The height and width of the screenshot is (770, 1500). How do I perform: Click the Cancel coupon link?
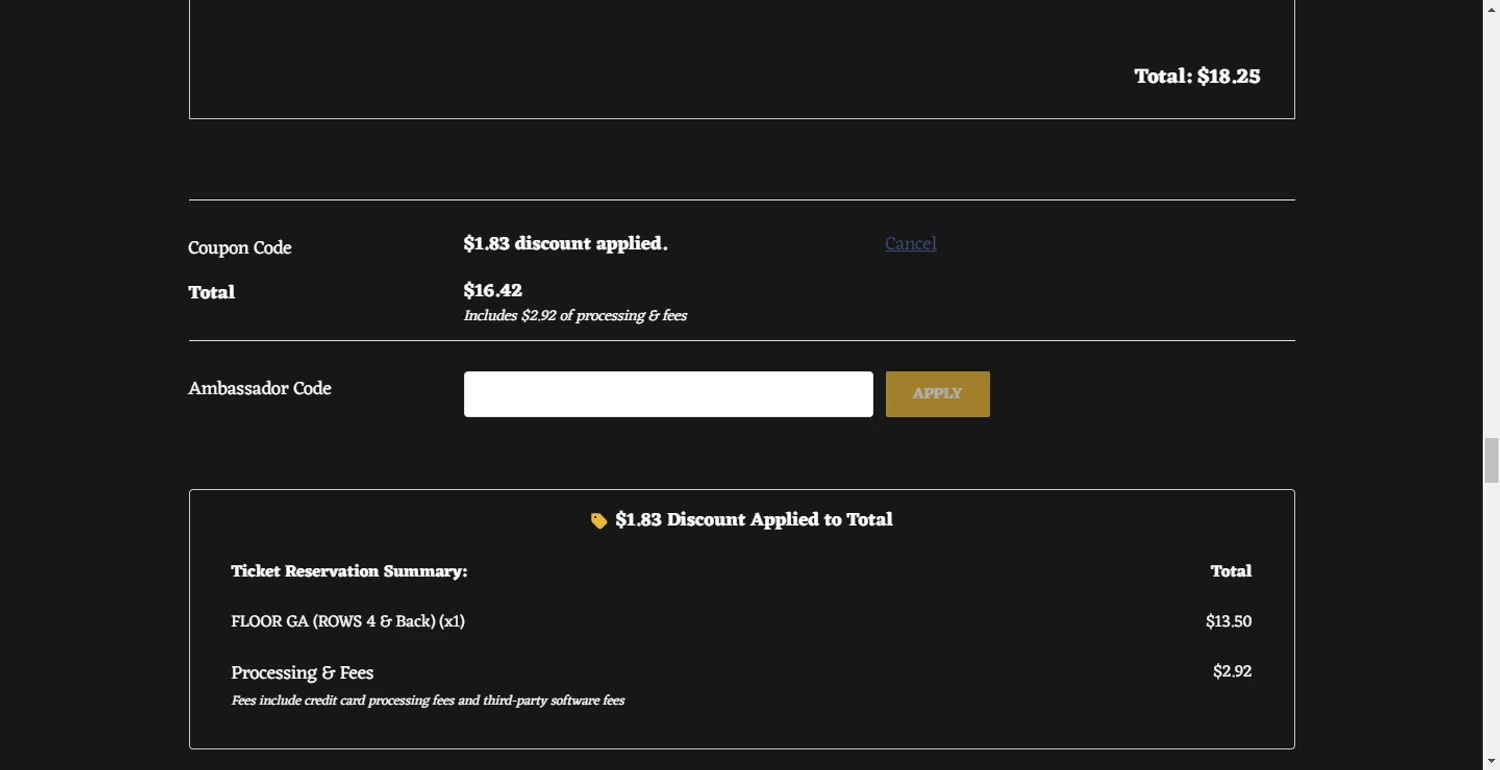coord(910,244)
